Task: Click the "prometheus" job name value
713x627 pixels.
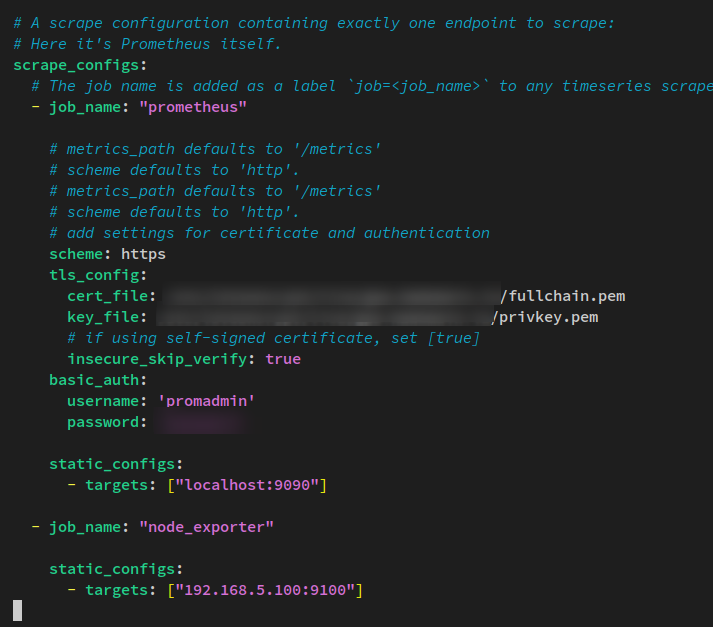Action: [193, 107]
